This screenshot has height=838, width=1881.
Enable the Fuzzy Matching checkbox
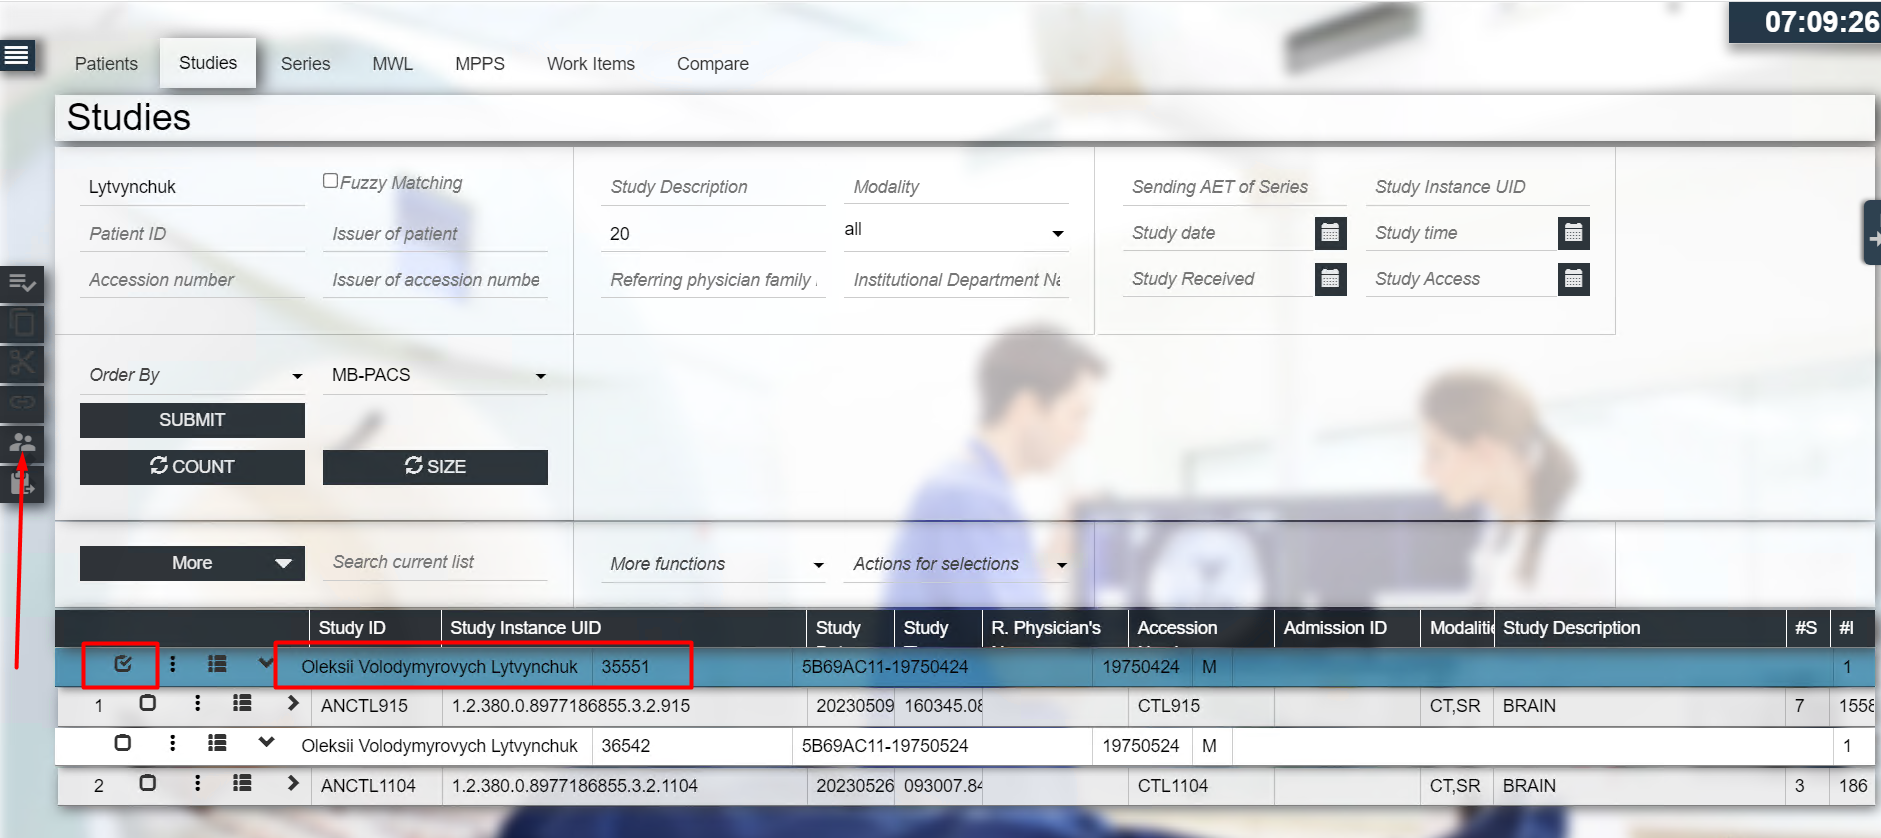[330, 181]
